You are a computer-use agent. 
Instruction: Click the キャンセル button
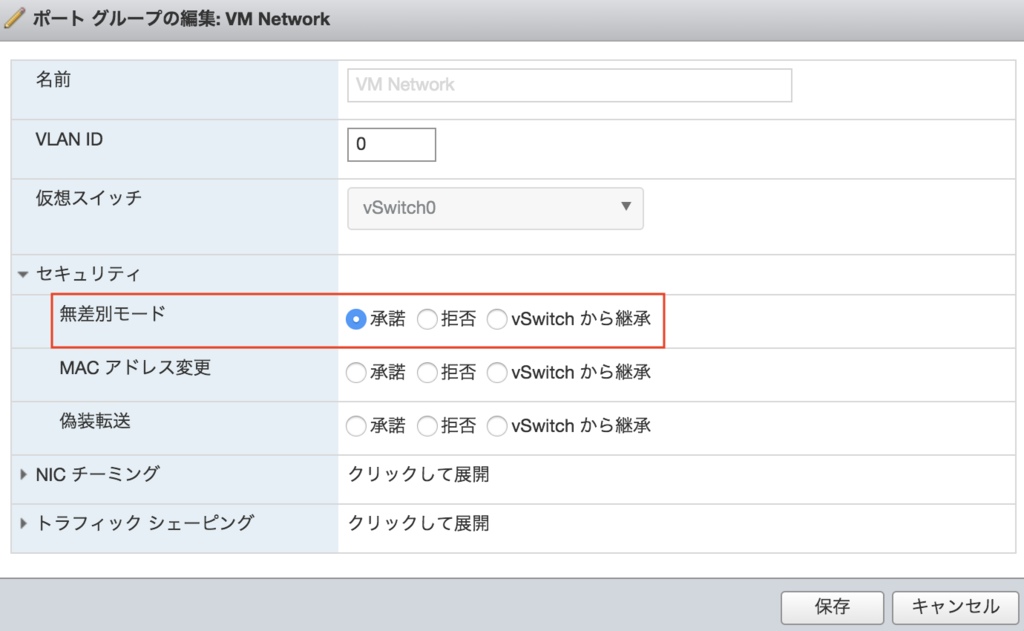[x=955, y=607]
